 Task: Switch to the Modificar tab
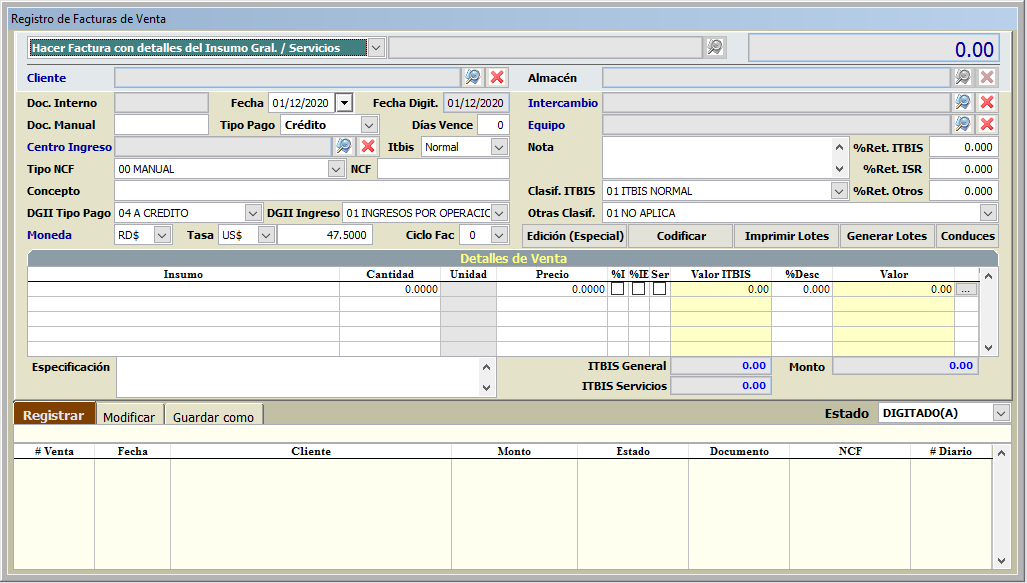129,417
